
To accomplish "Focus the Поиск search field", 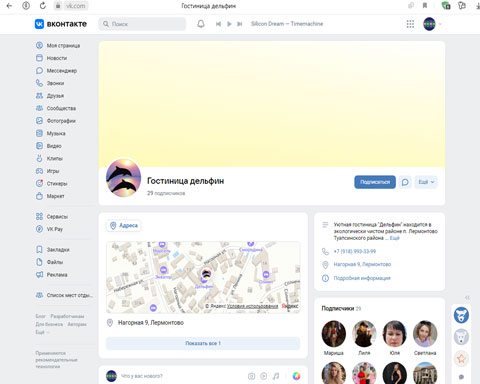I will pos(142,24).
